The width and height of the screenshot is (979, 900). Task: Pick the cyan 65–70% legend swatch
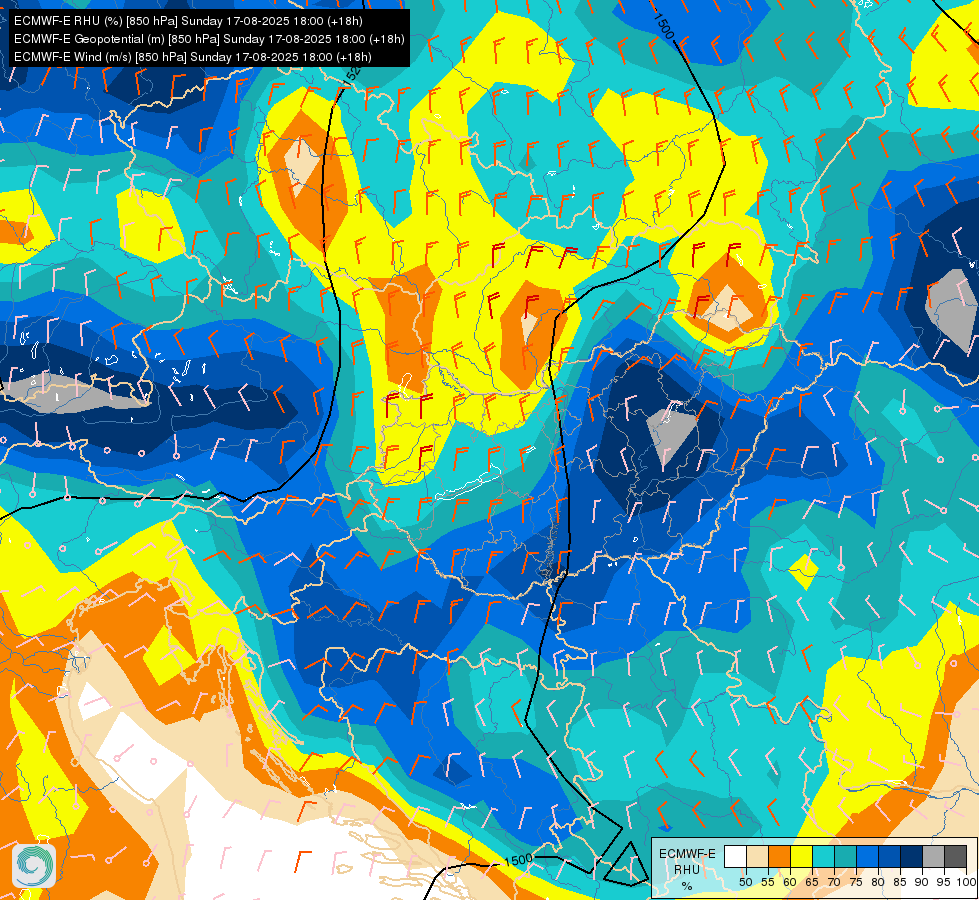(x=824, y=856)
